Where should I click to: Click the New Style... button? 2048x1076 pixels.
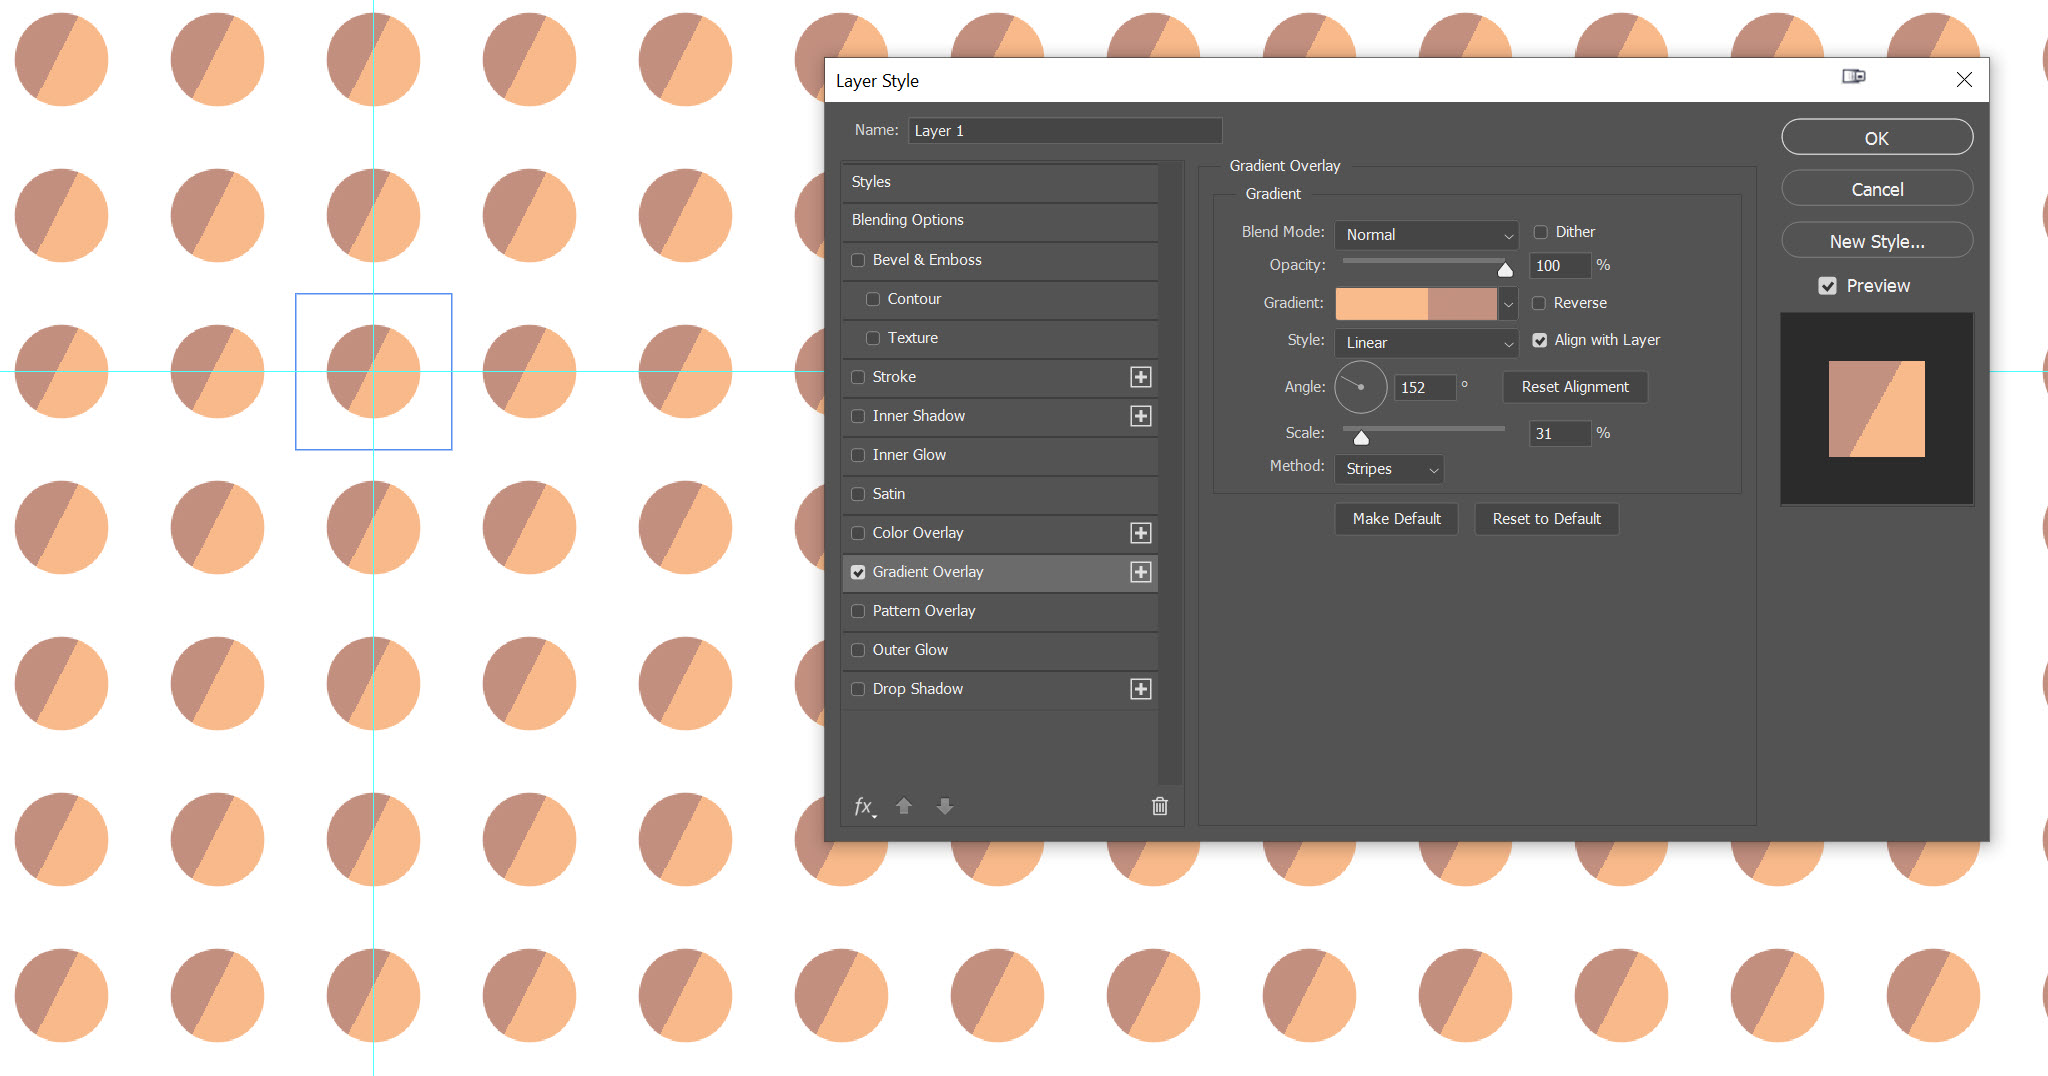[1877, 241]
